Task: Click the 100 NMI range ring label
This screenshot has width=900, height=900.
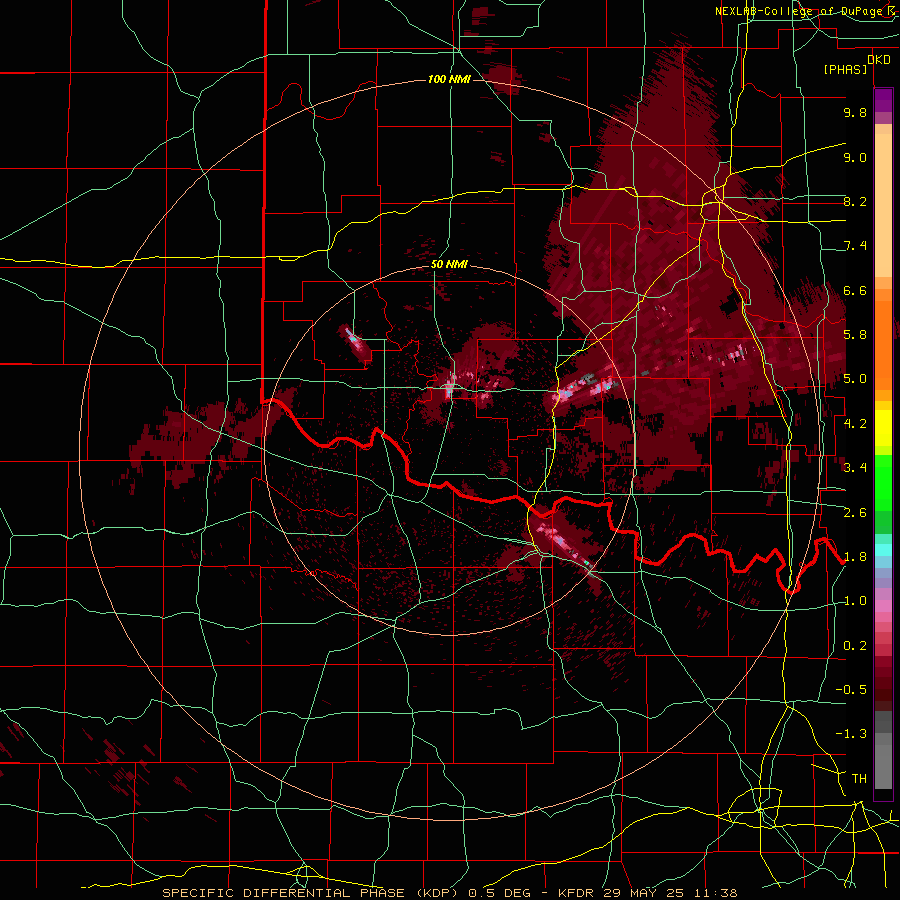Action: [x=449, y=79]
